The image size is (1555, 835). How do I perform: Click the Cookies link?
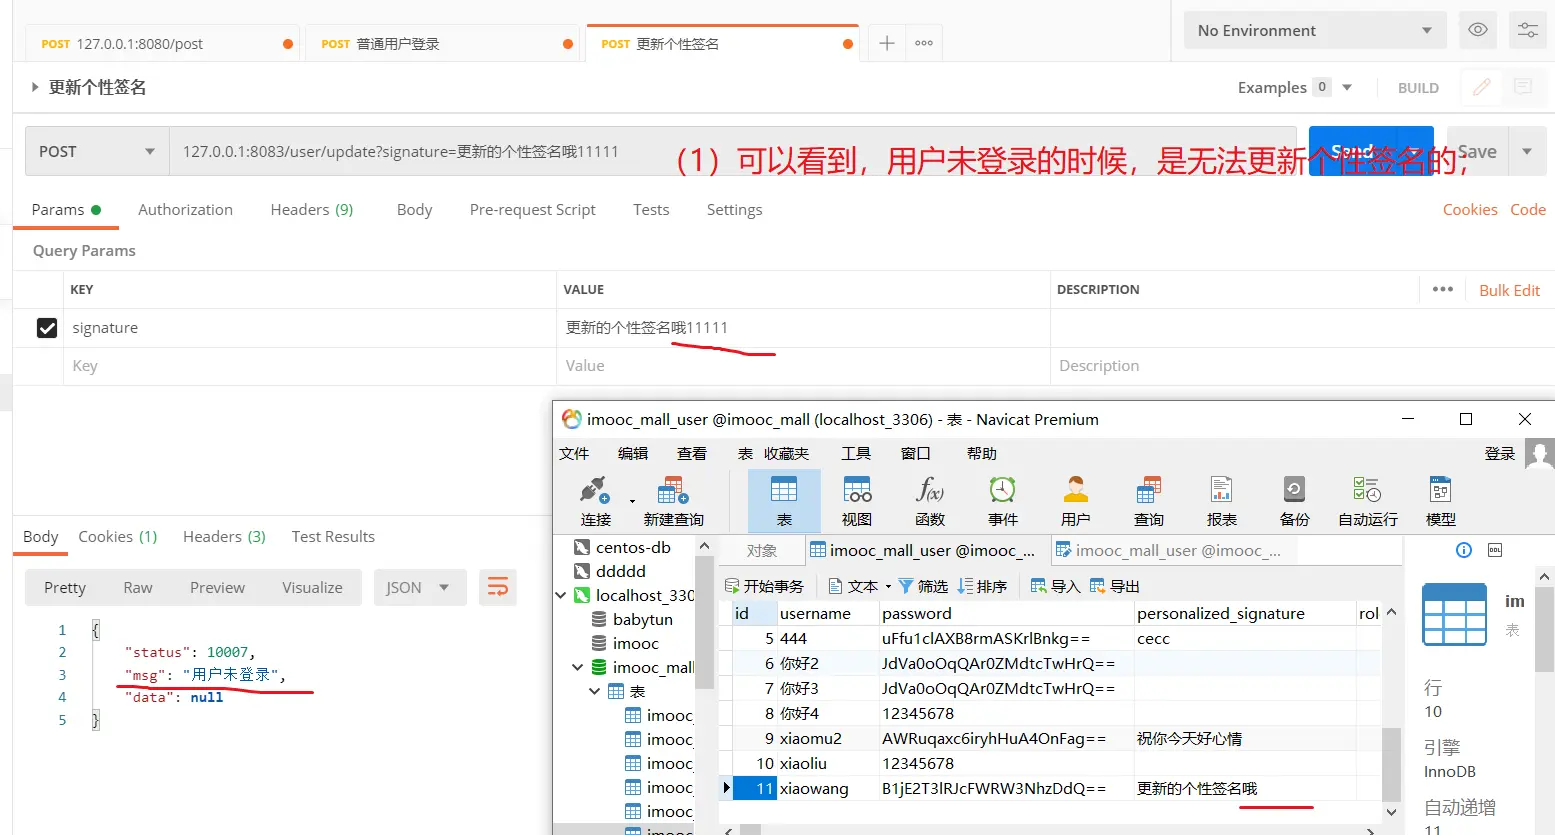click(x=1469, y=210)
